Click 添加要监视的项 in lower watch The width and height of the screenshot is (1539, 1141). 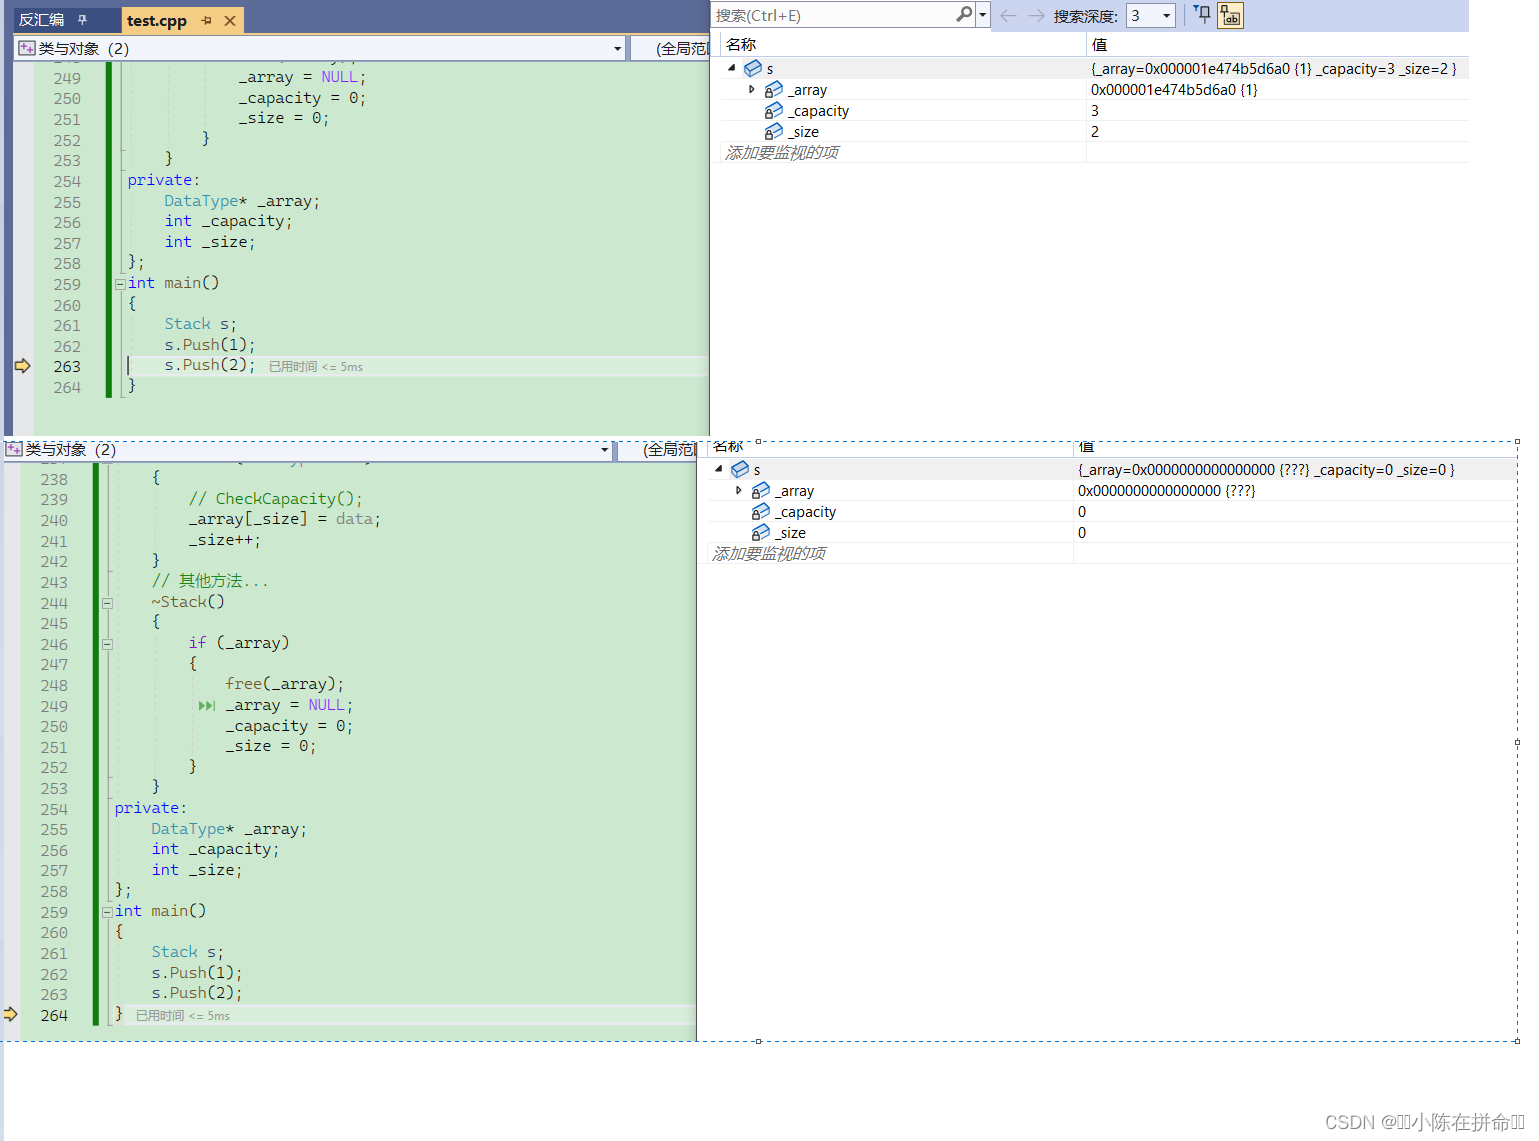(769, 553)
